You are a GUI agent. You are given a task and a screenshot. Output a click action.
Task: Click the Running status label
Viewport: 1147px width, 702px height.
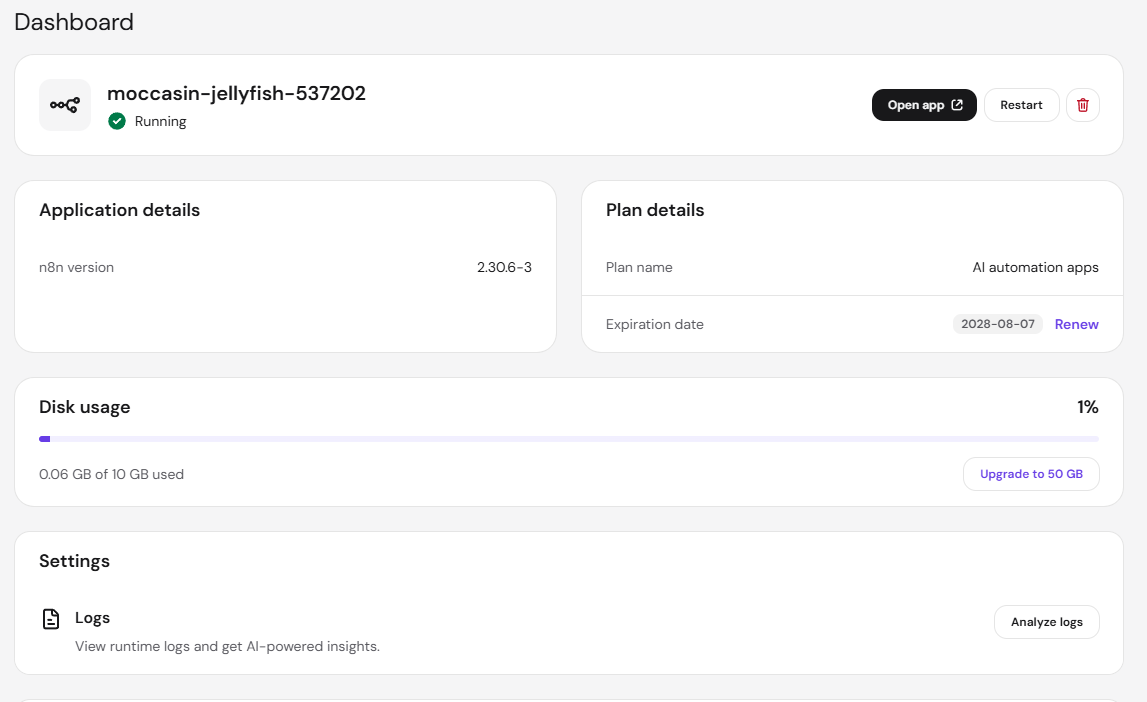160,121
